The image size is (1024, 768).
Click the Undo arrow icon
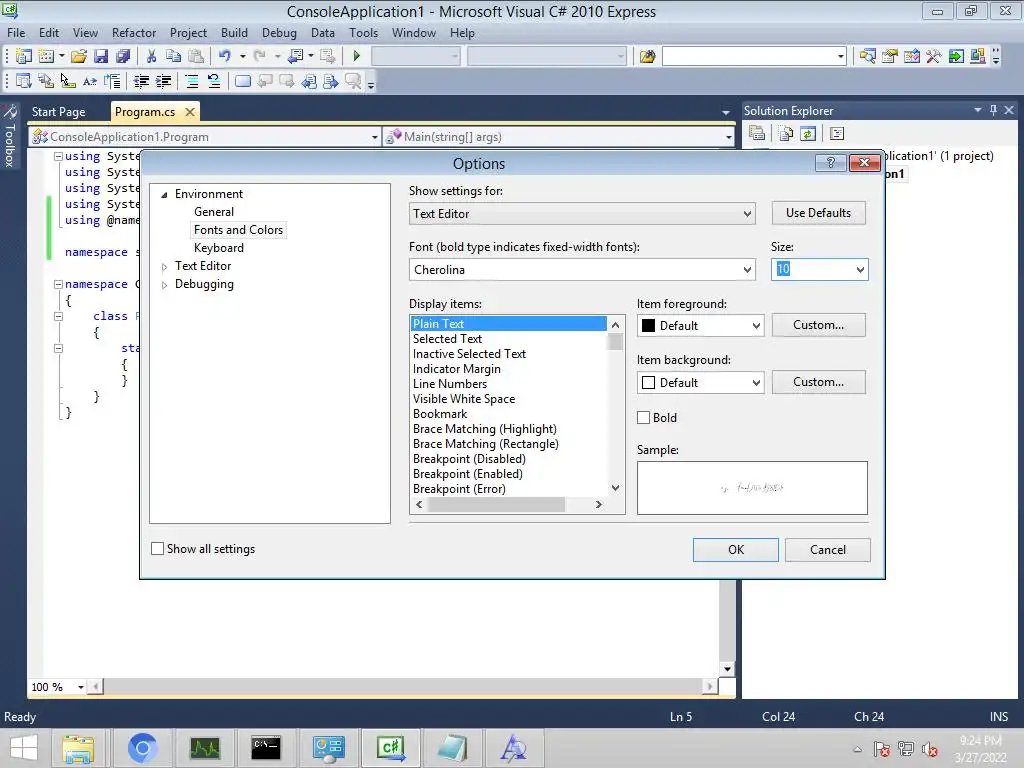click(x=225, y=56)
